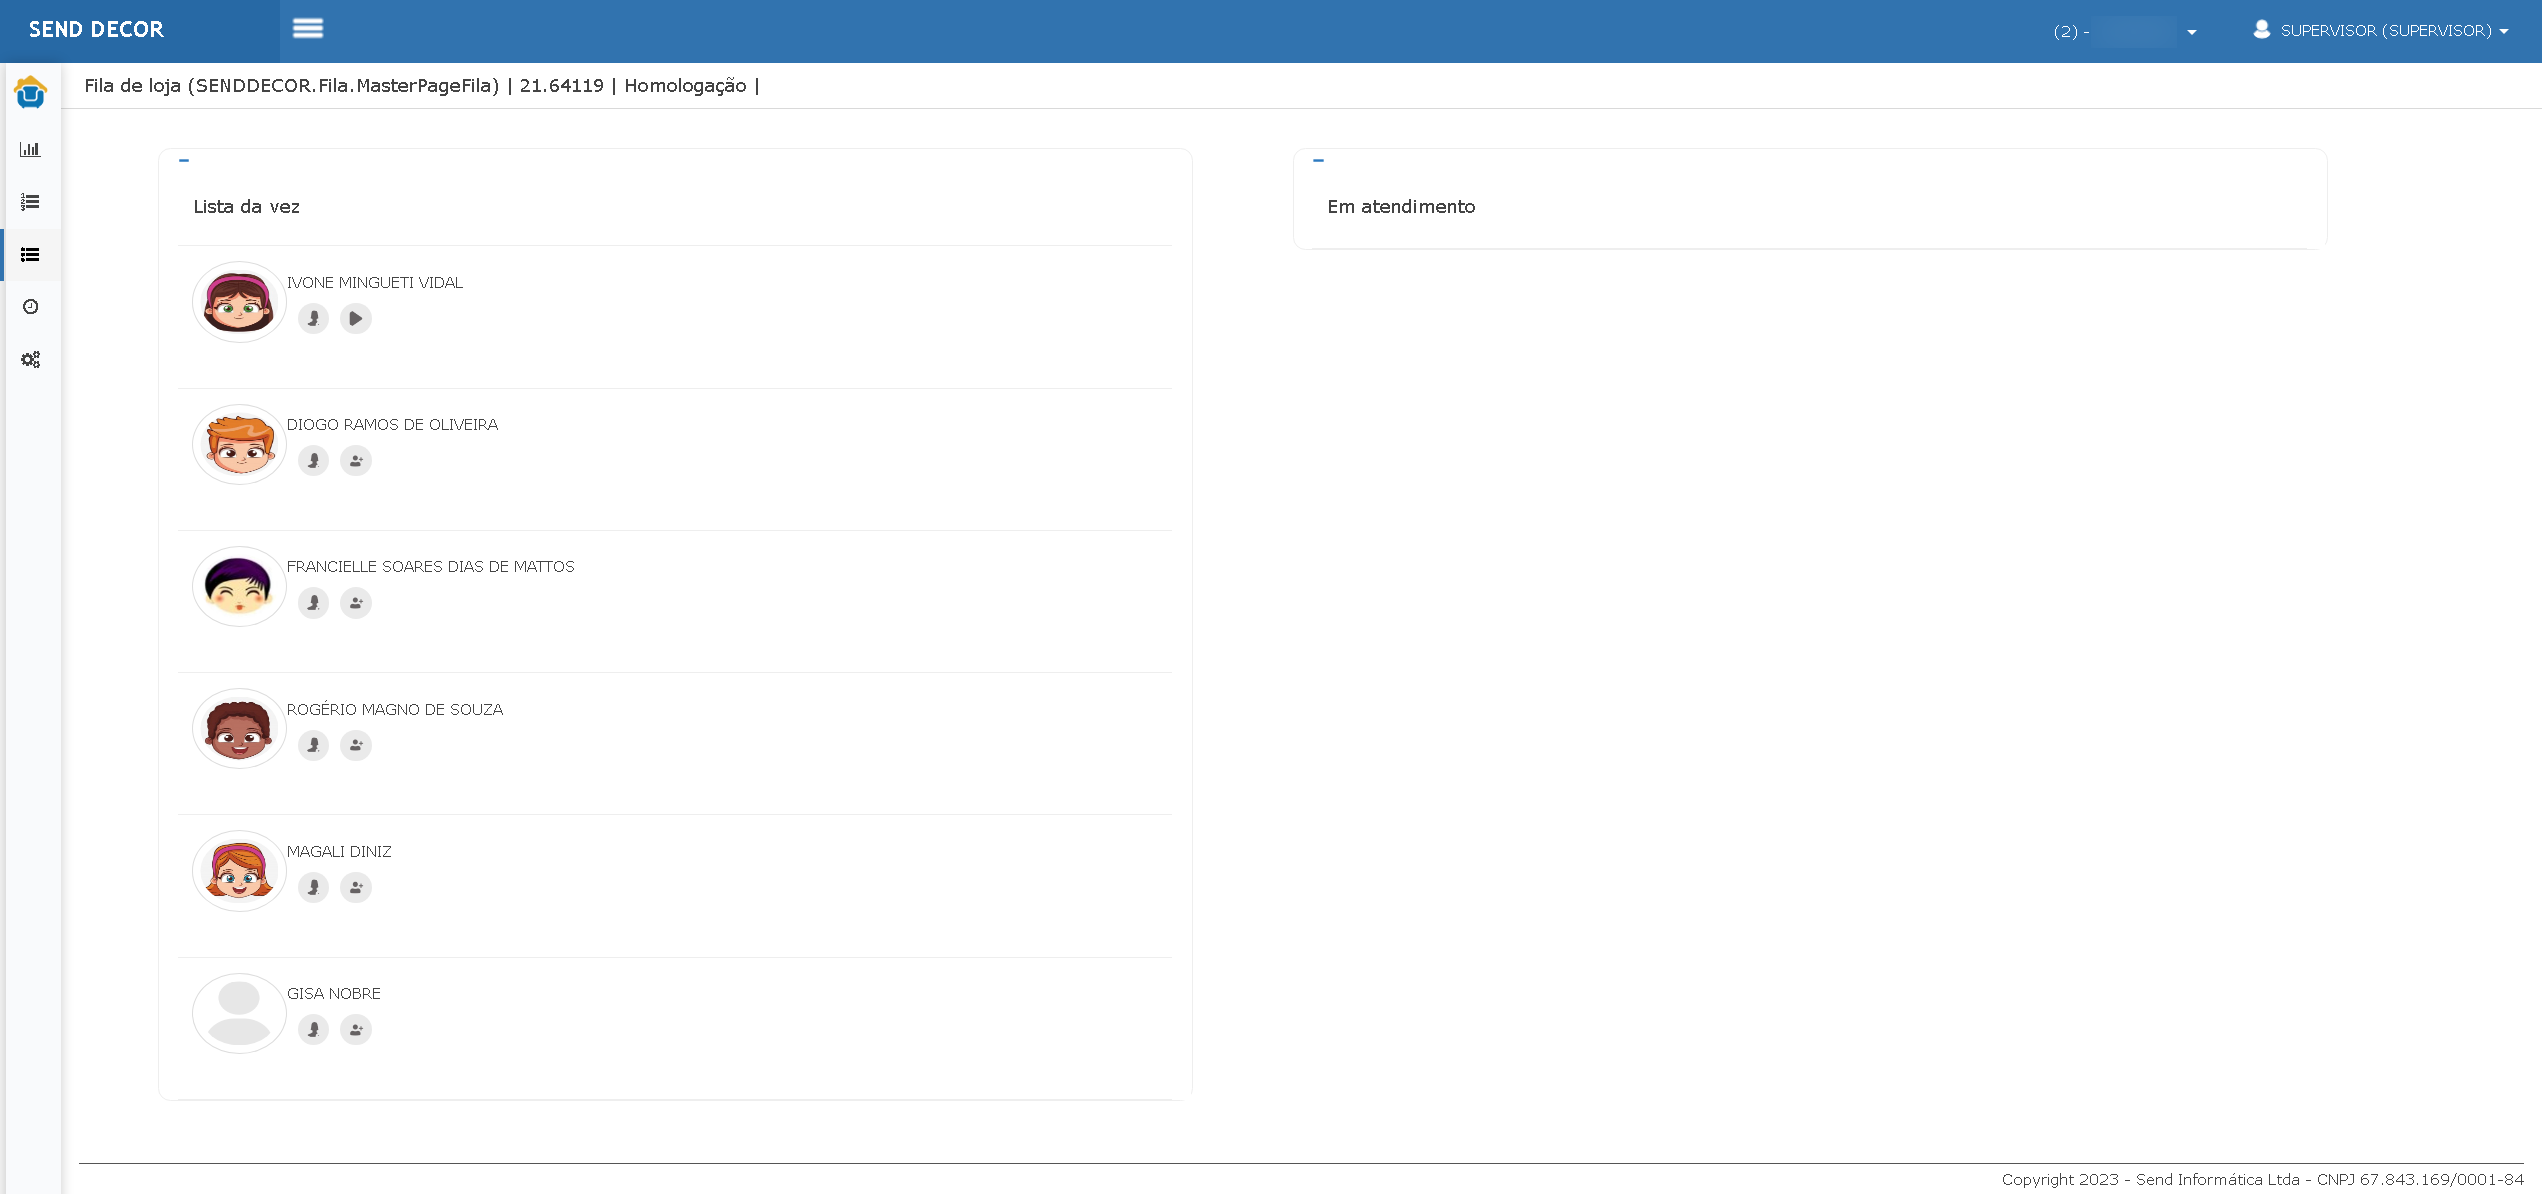Click the person icon under Magali Diniz
The image size is (2542, 1194).
point(313,887)
